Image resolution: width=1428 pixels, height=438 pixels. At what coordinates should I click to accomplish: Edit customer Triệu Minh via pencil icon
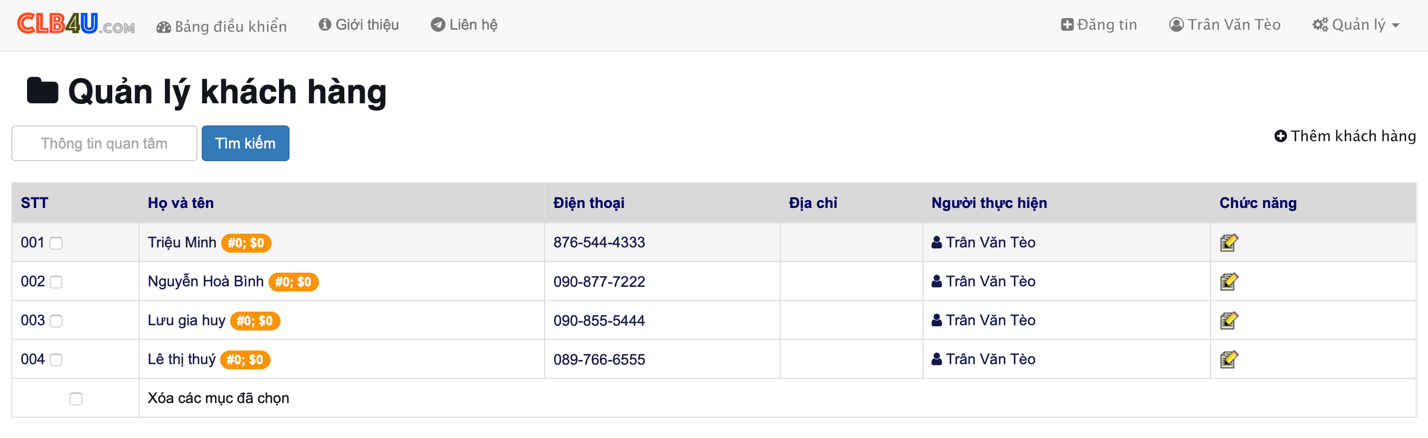(x=1229, y=242)
